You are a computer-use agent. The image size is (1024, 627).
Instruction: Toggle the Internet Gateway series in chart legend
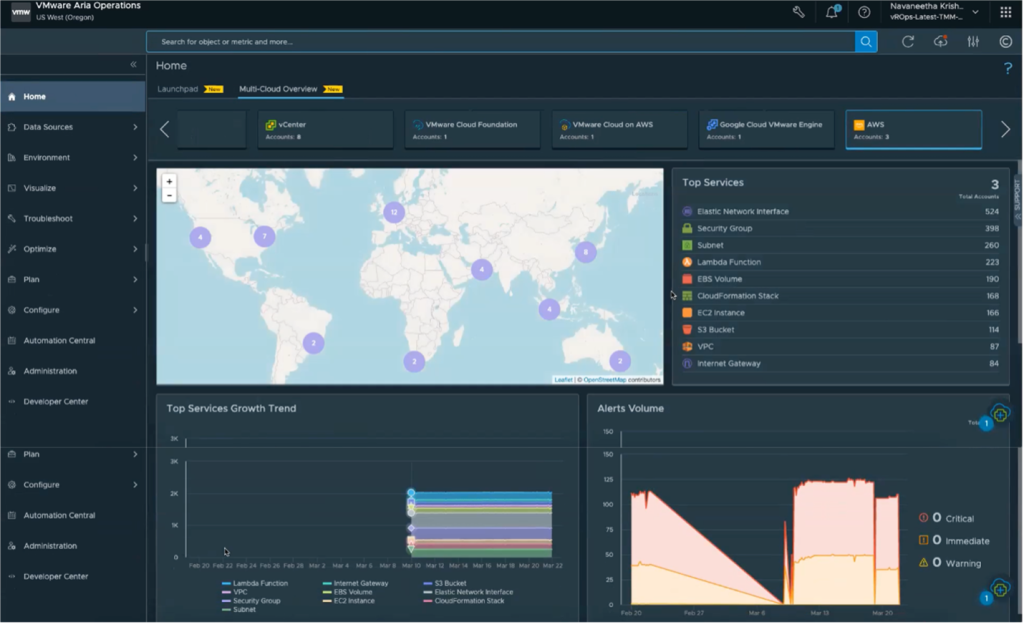point(355,584)
